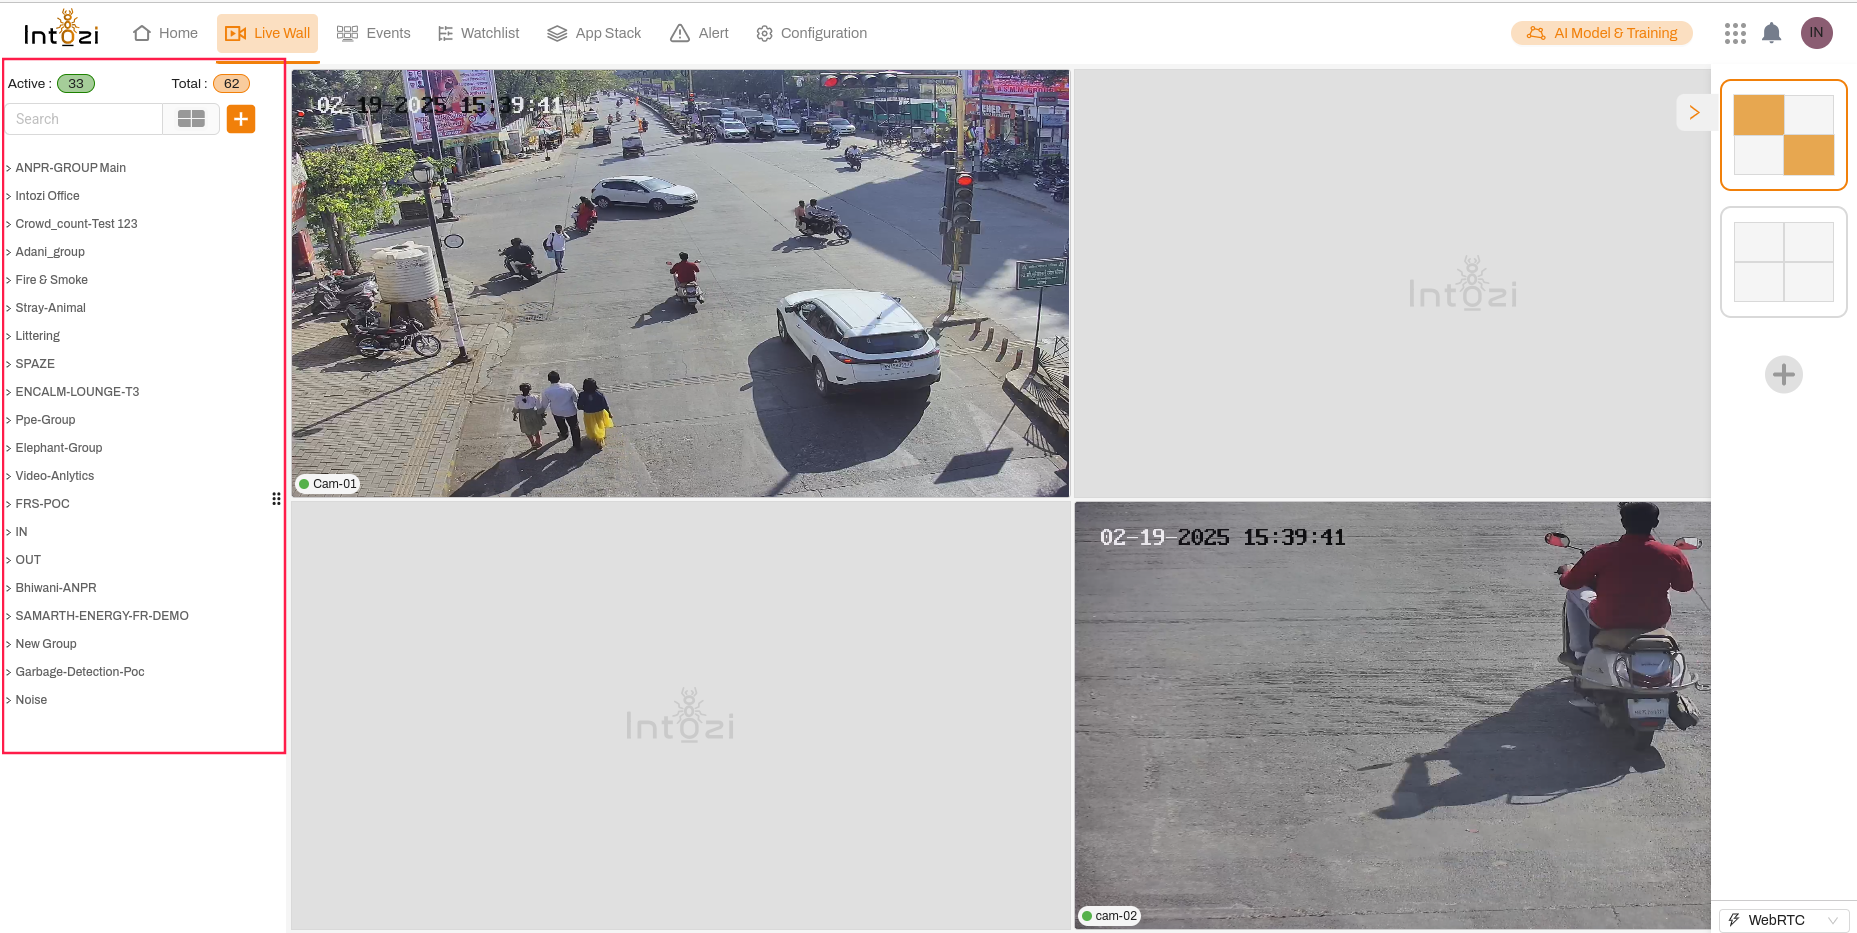This screenshot has width=1857, height=933.
Task: Open the Watchlist tab
Action: [478, 33]
